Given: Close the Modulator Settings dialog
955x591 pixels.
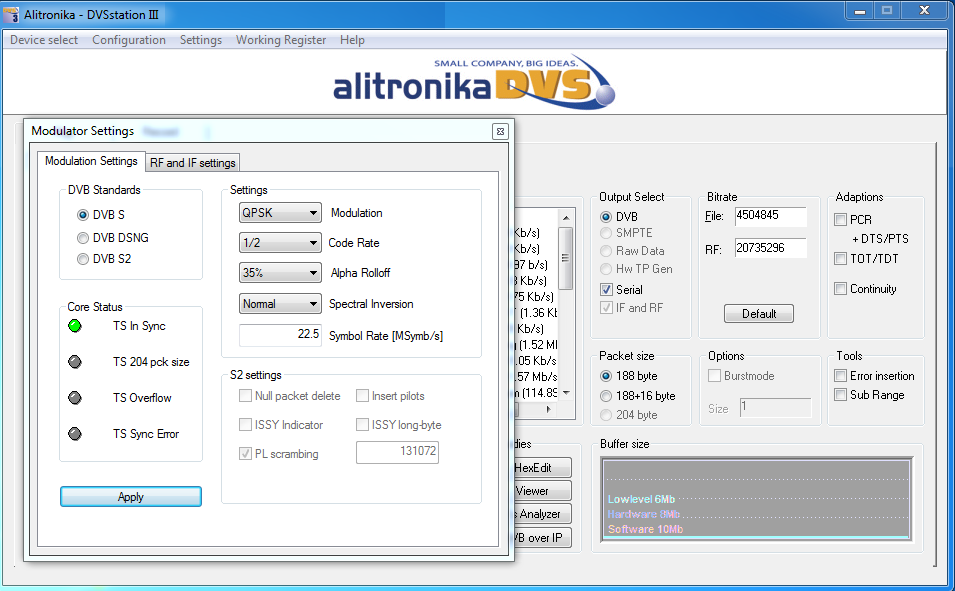Looking at the screenshot, I should point(499,131).
